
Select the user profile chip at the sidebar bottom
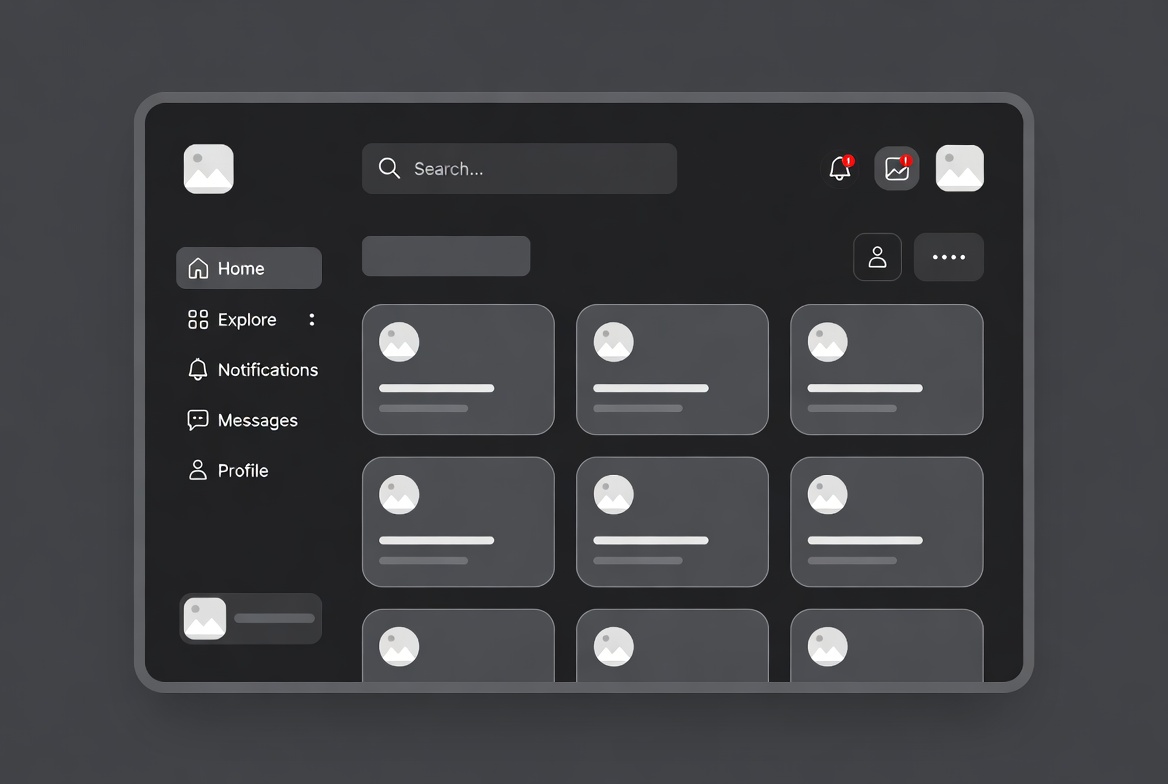250,618
